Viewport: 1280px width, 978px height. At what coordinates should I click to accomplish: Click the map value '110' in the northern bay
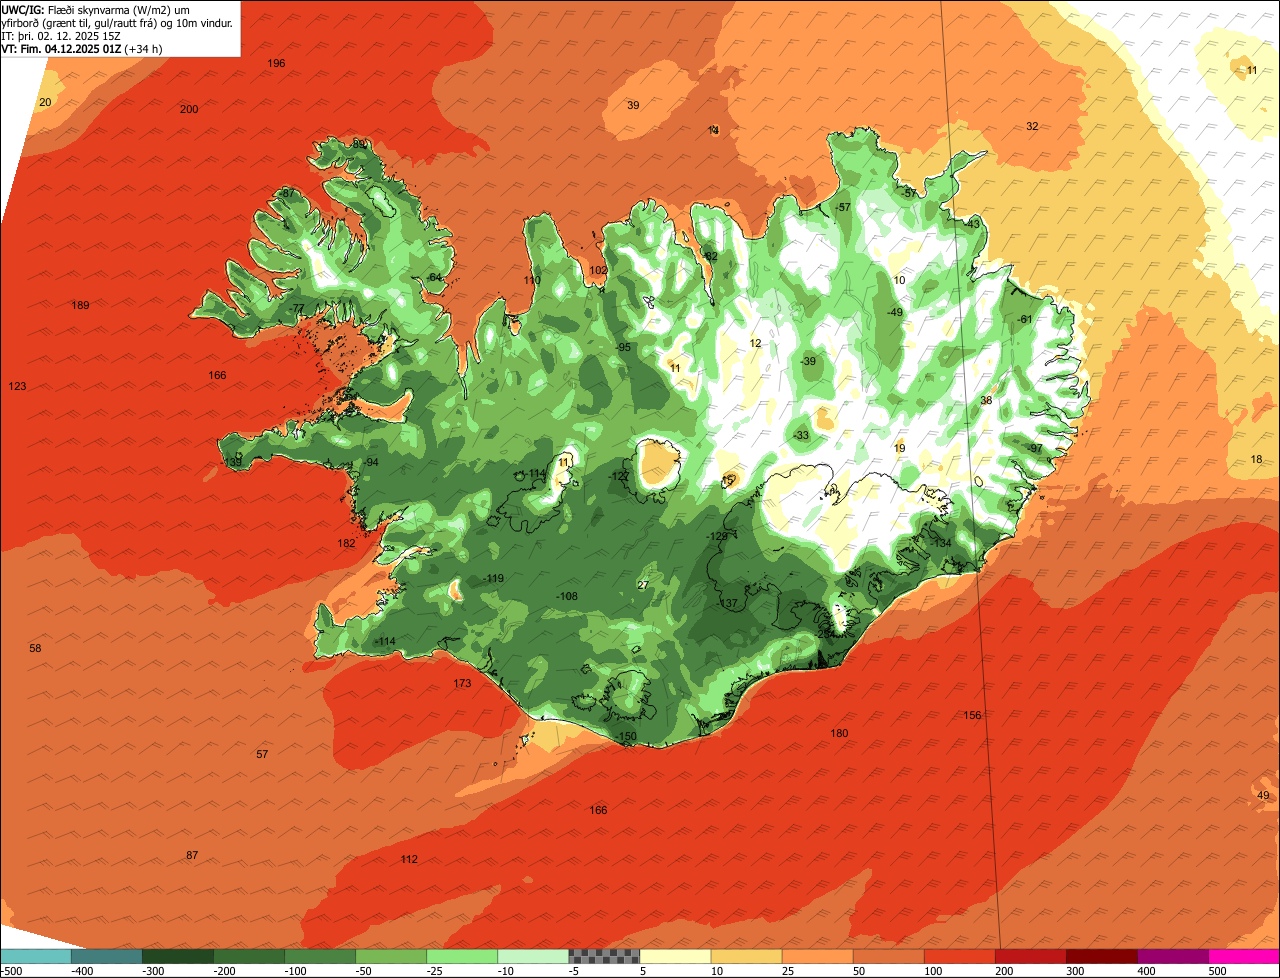[532, 280]
